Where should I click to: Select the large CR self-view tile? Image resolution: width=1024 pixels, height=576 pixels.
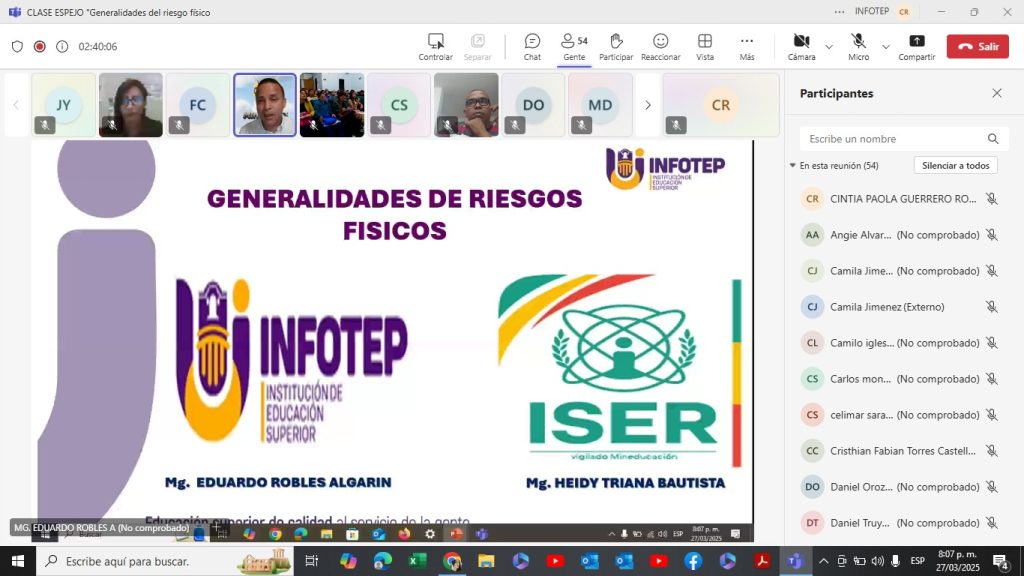click(721, 104)
